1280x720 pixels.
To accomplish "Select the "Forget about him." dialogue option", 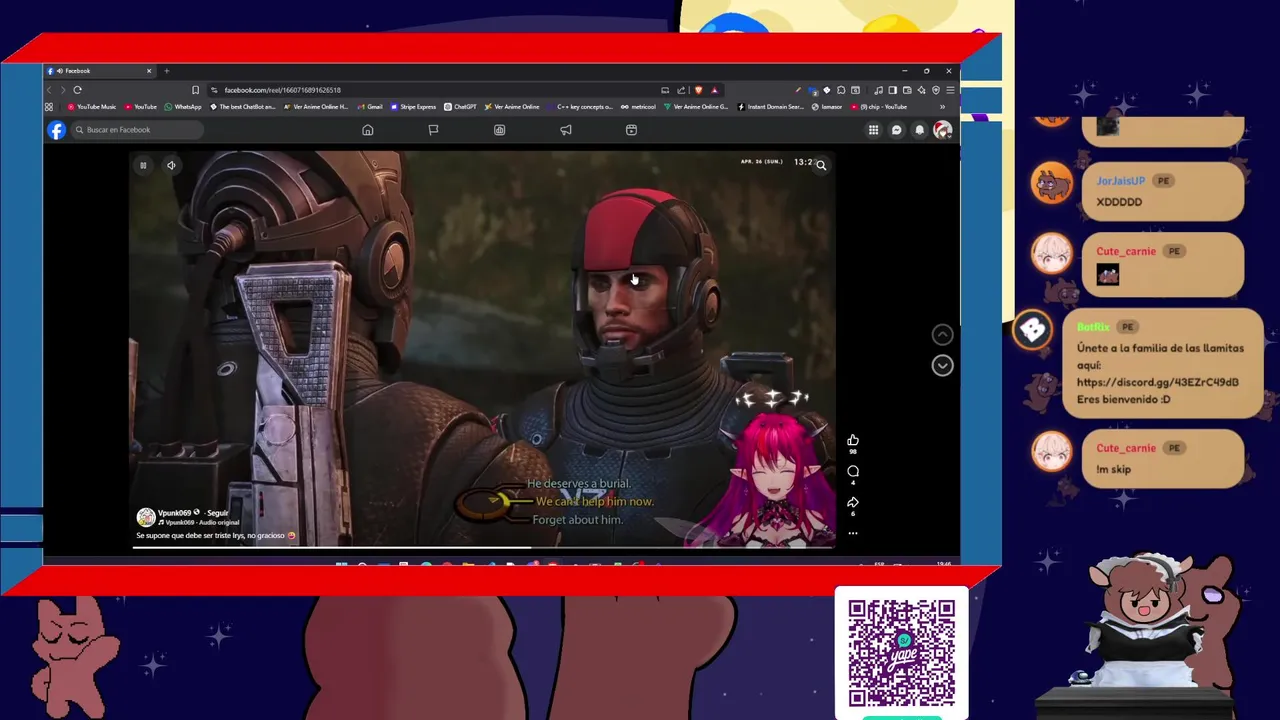I will 578,520.
